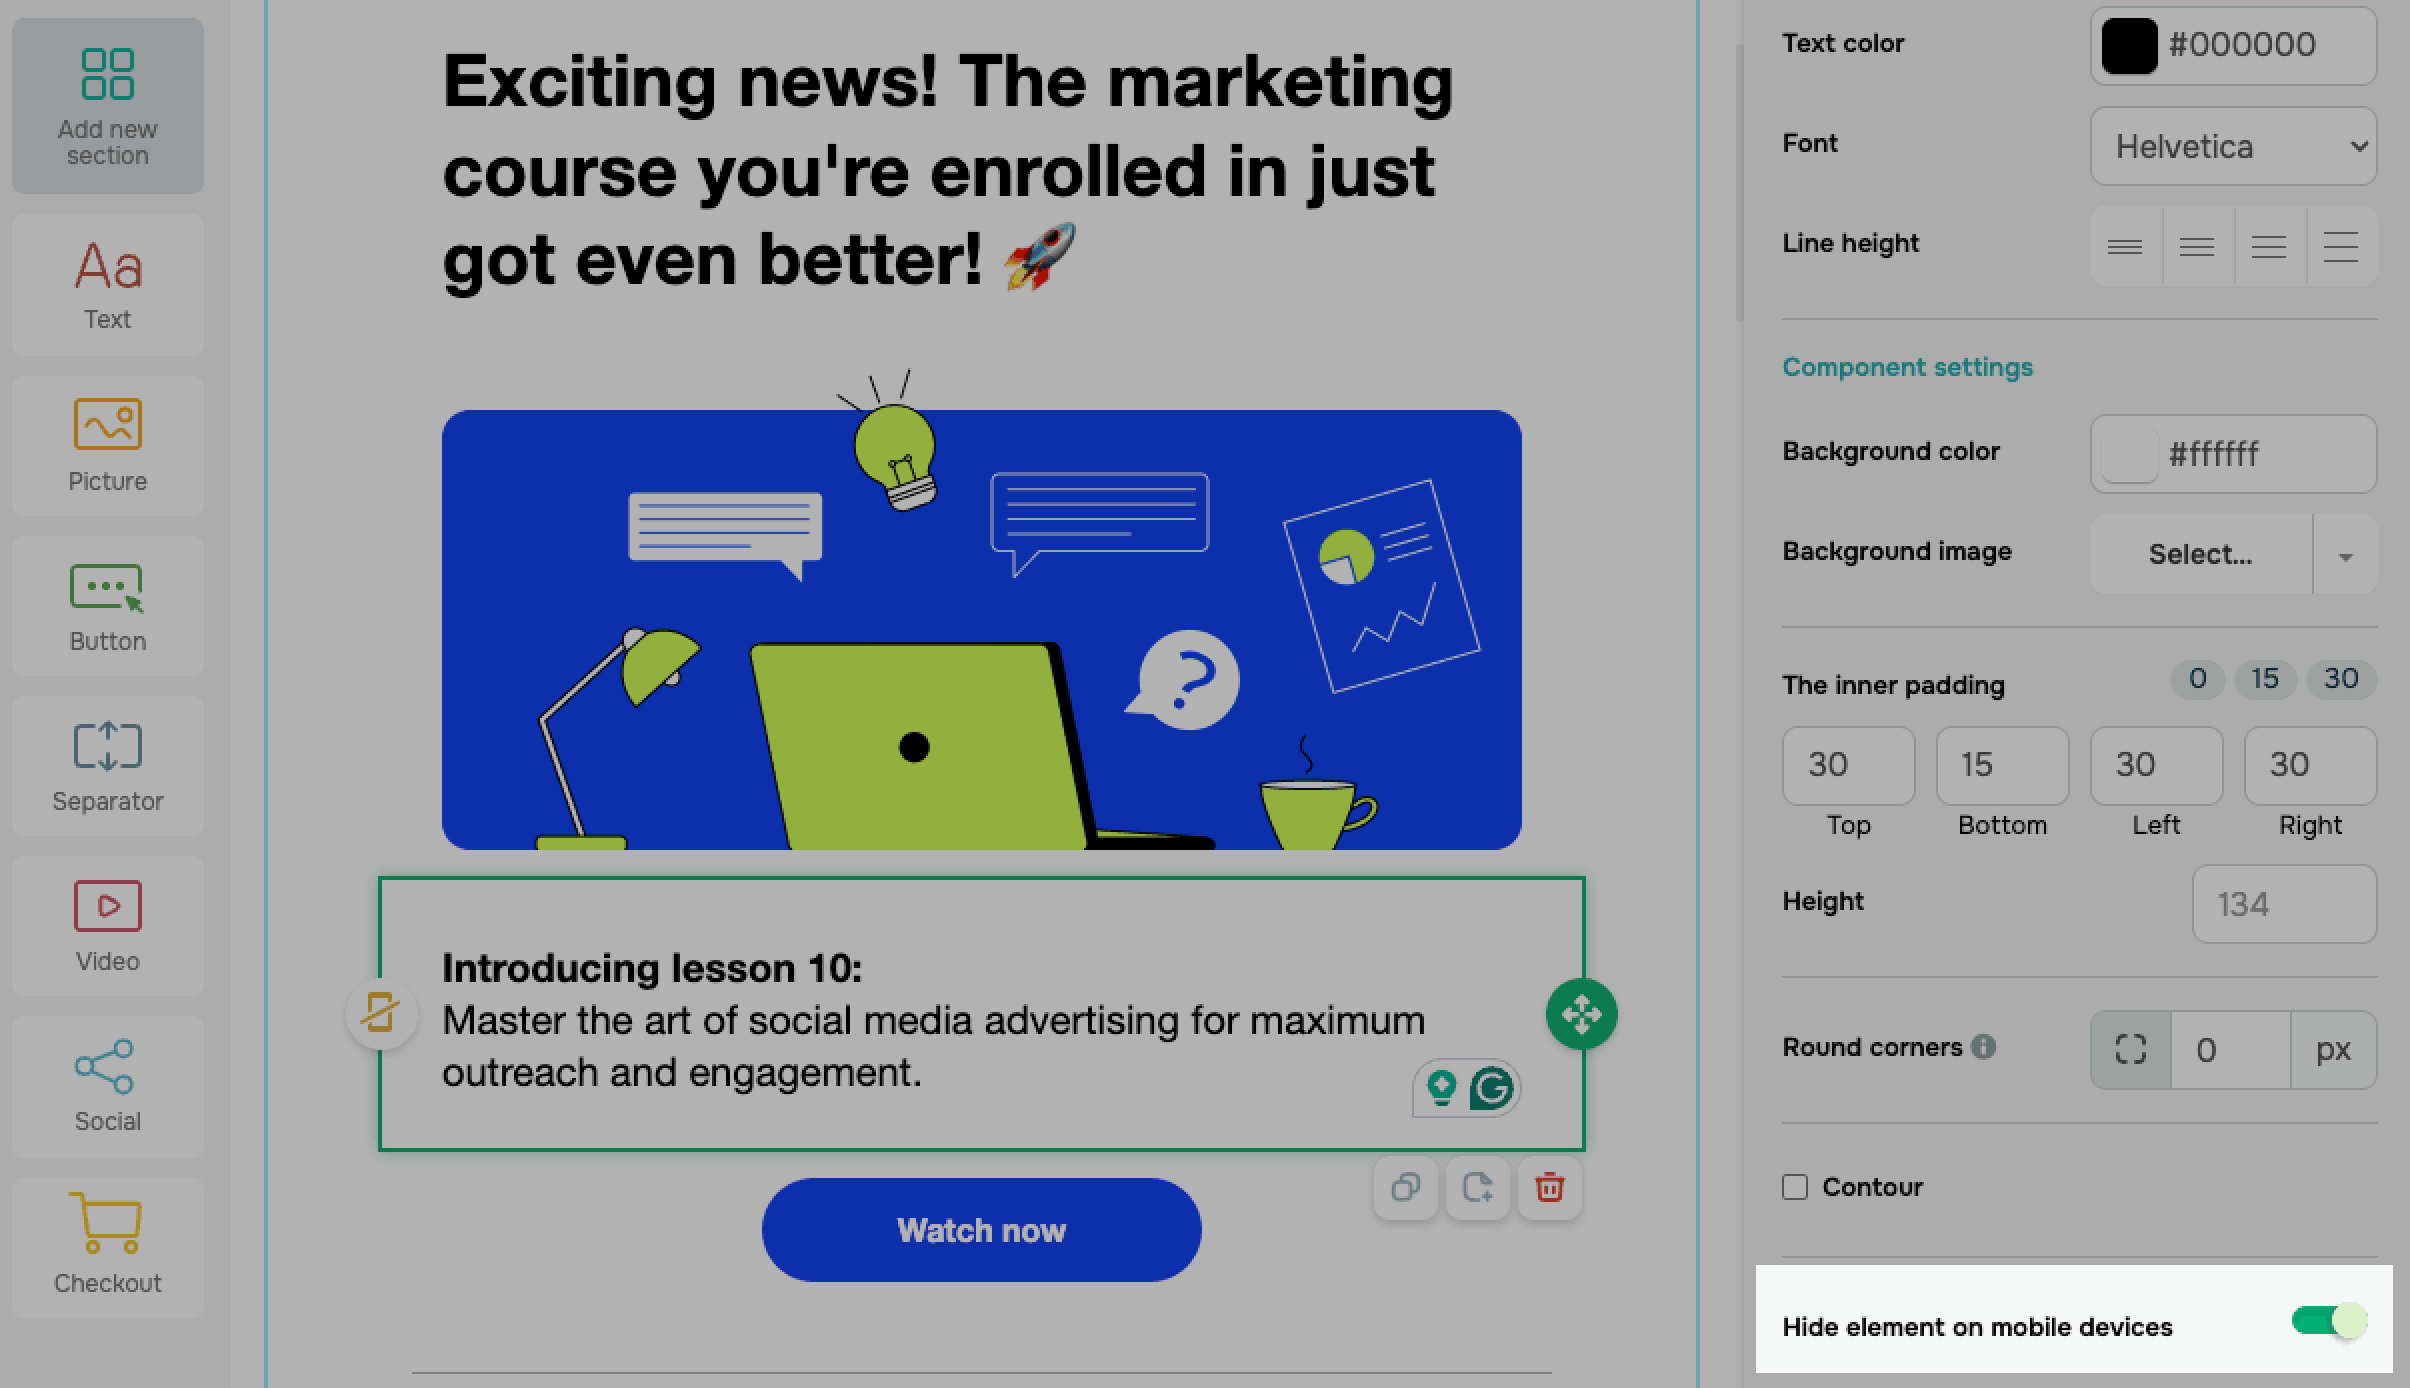
Task: Toggle Hide element on mobile devices switch
Action: [x=2330, y=1321]
